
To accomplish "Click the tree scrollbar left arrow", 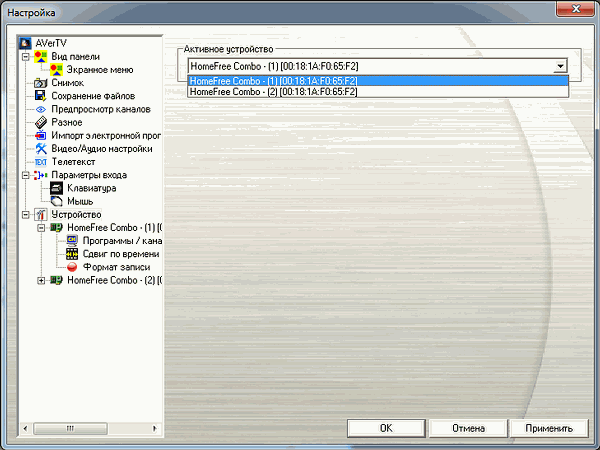I will pos(25,428).
